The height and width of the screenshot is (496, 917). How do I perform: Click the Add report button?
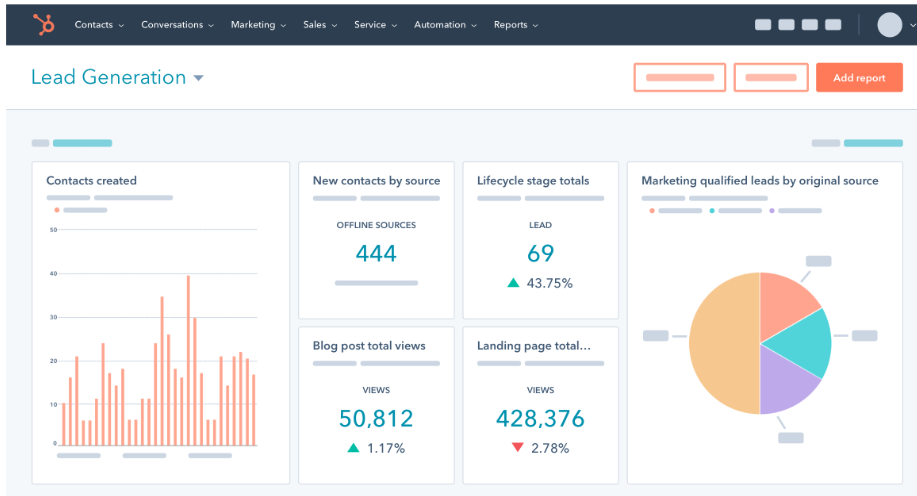858,78
